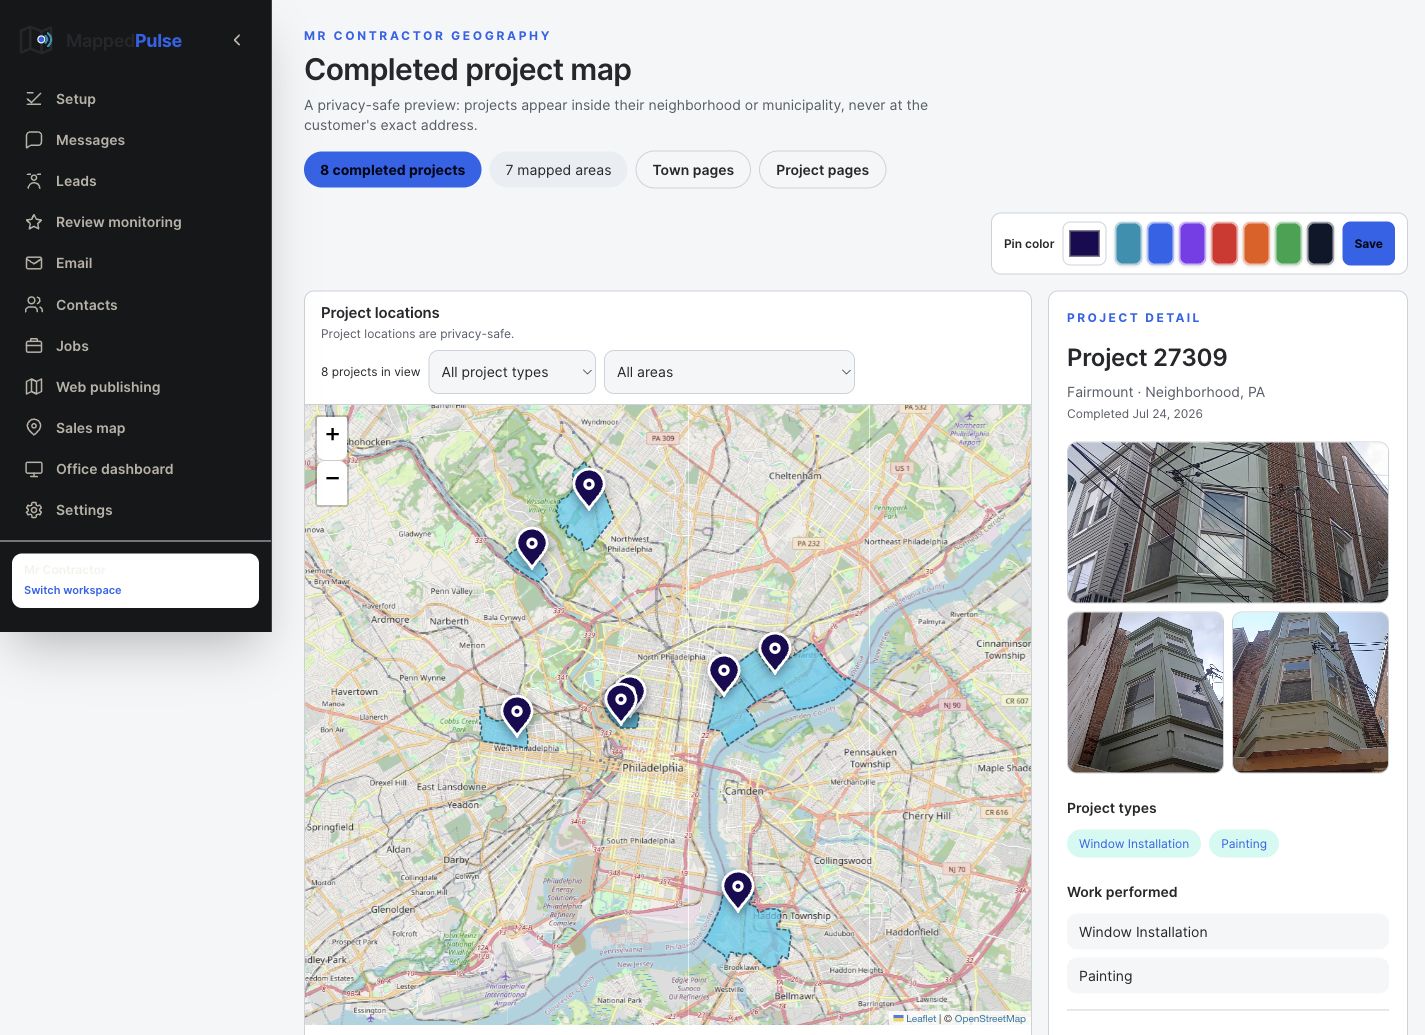This screenshot has height=1035, width=1425.
Task: Open the Town pages tab
Action: point(693,170)
